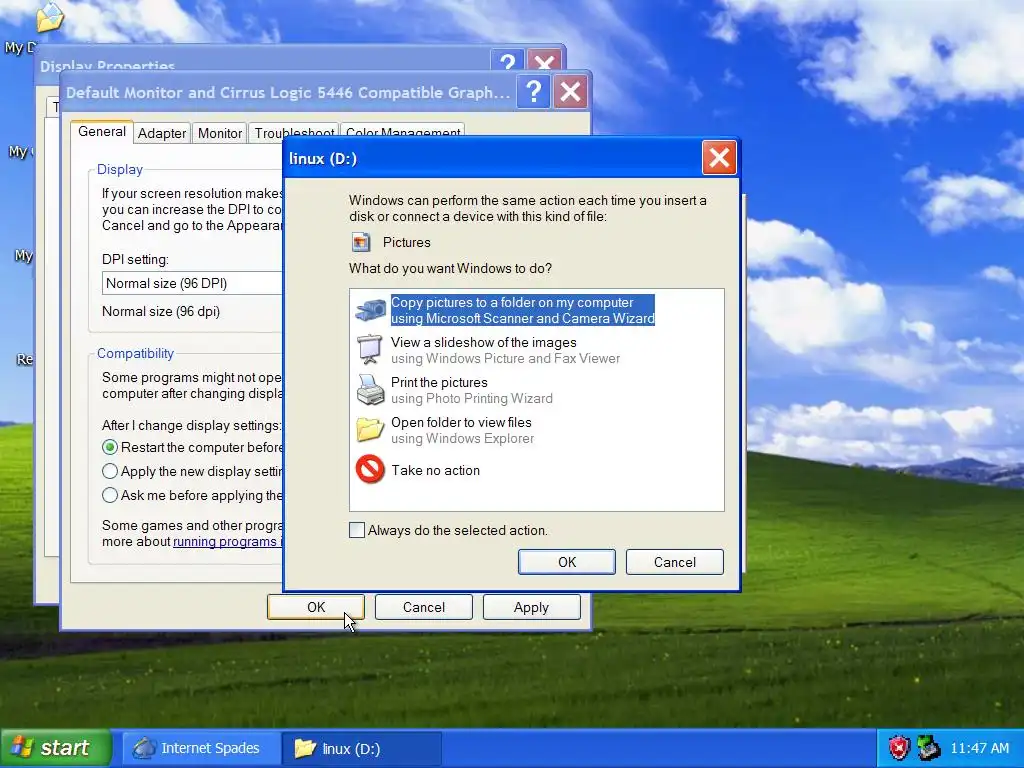The width and height of the screenshot is (1024, 768).
Task: Check Always do the selected action
Action: click(357, 530)
